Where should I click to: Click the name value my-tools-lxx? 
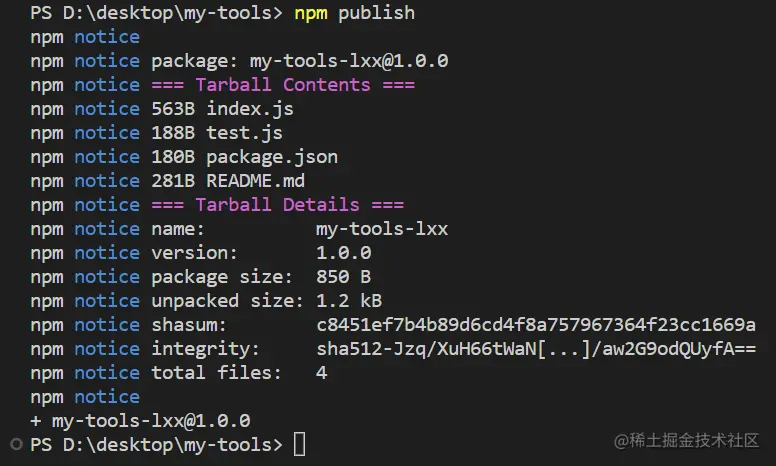coord(382,229)
